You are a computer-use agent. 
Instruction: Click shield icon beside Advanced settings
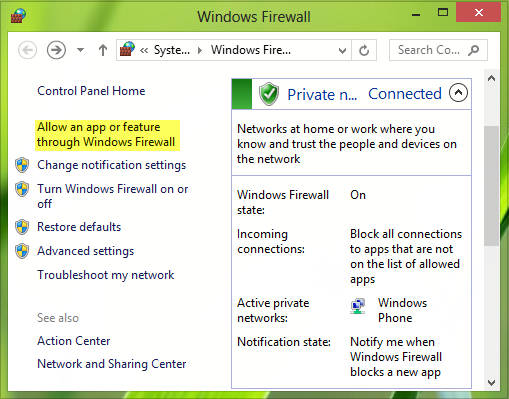[22, 251]
